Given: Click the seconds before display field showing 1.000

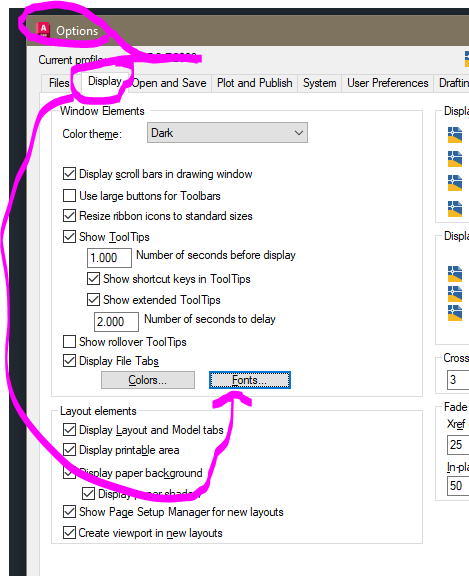Looking at the screenshot, I should (109, 258).
